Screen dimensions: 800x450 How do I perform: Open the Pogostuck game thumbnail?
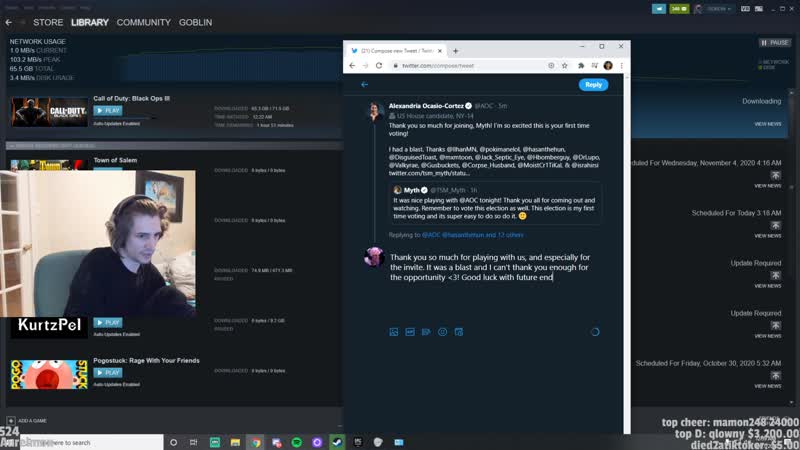[x=49, y=374]
